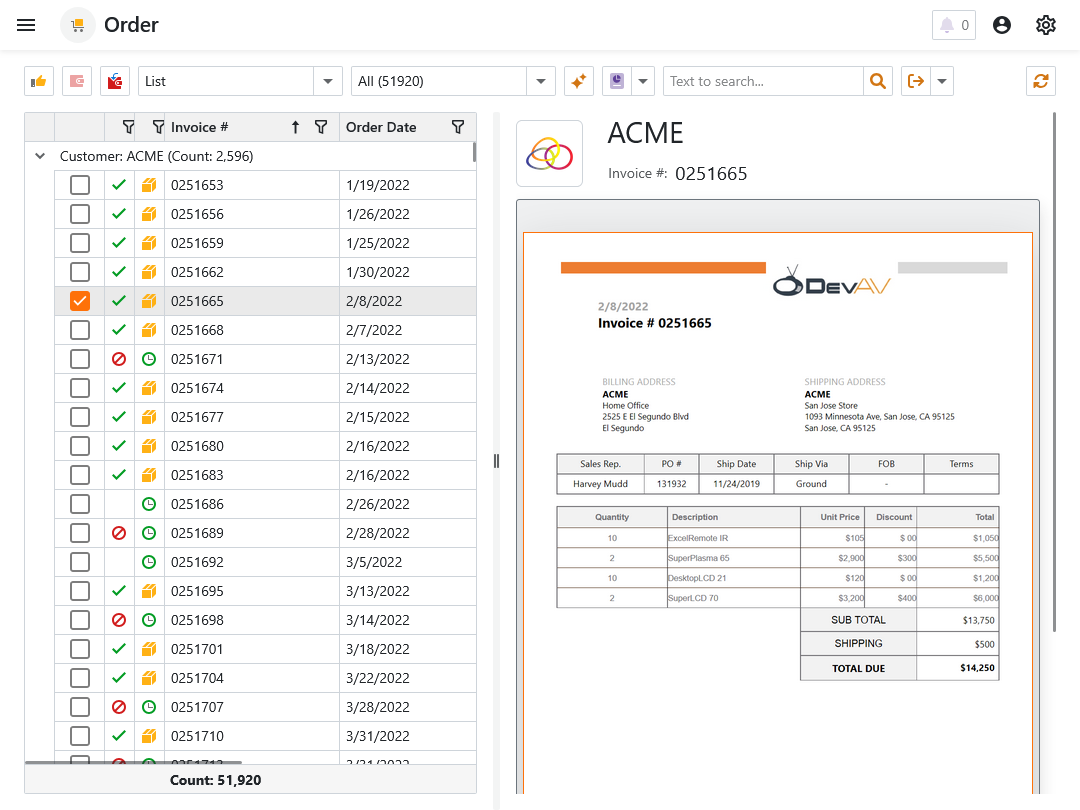Uncheck the checkbox for invoice 0251665
The width and height of the screenshot is (1080, 810).
pos(80,301)
